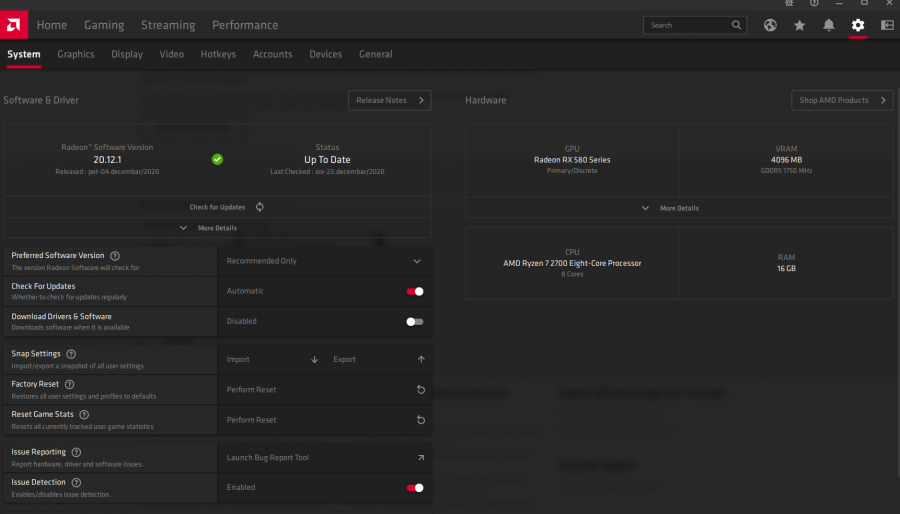Toggle the Issue Detection switch
The height and width of the screenshot is (514, 900).
415,488
